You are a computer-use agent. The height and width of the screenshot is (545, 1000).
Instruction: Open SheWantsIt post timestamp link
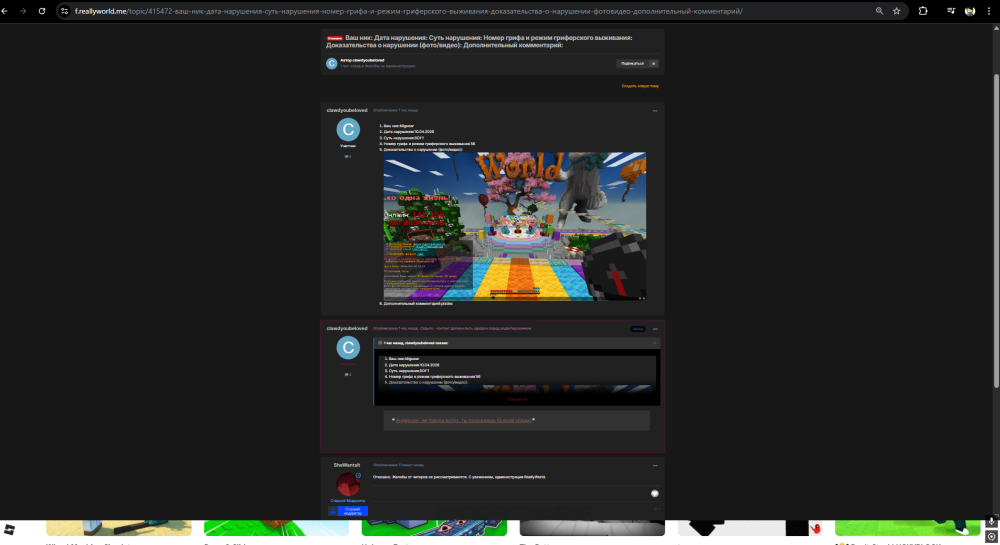(399, 465)
